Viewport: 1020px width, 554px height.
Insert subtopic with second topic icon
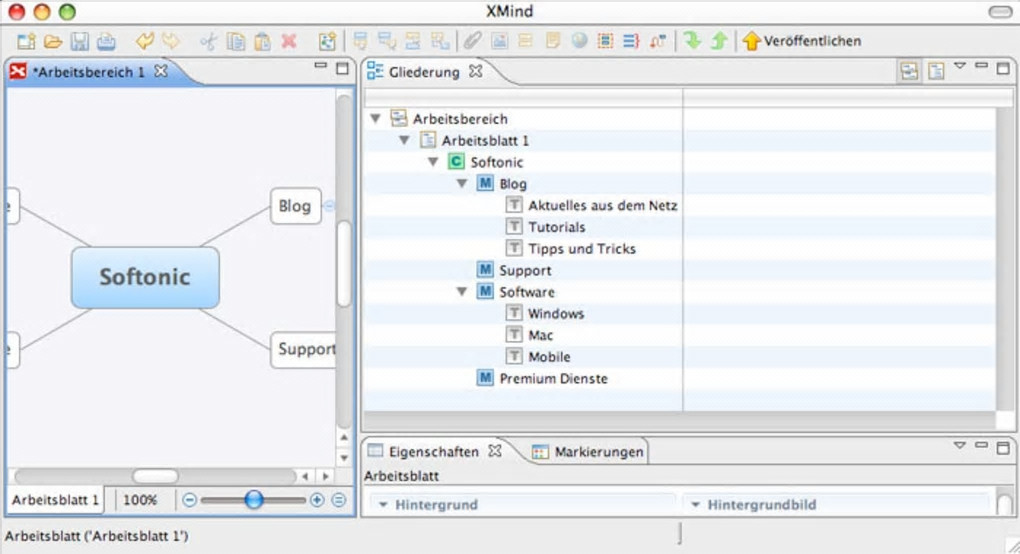[x=387, y=42]
